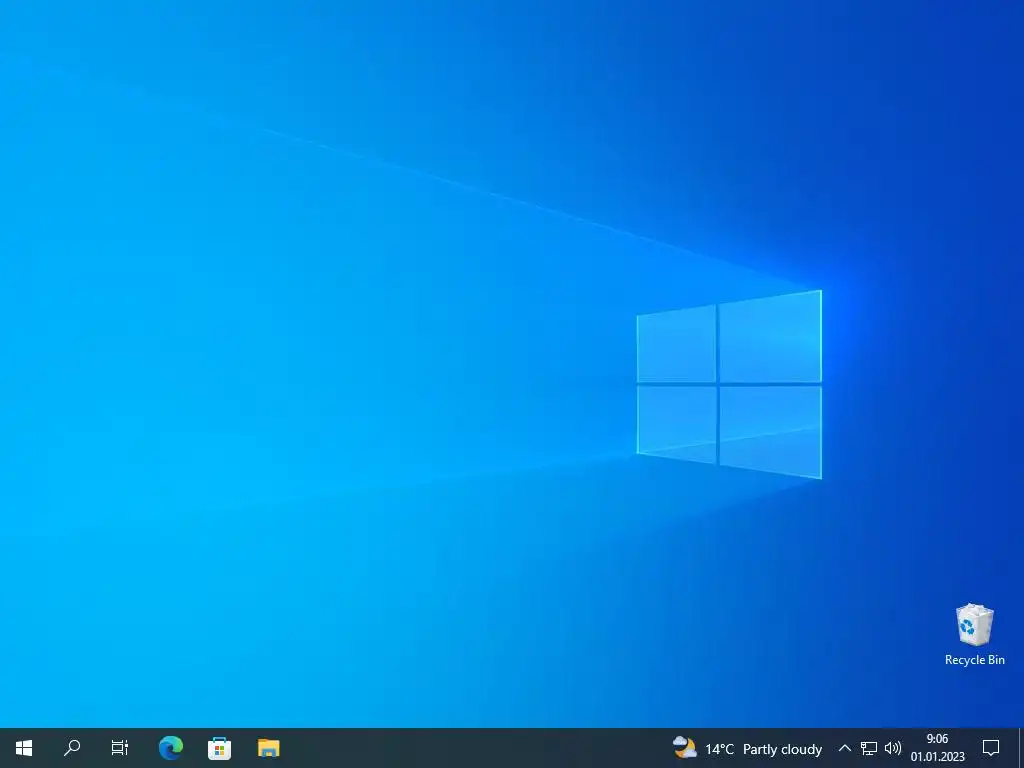Open File Explorer from taskbar

click(268, 748)
